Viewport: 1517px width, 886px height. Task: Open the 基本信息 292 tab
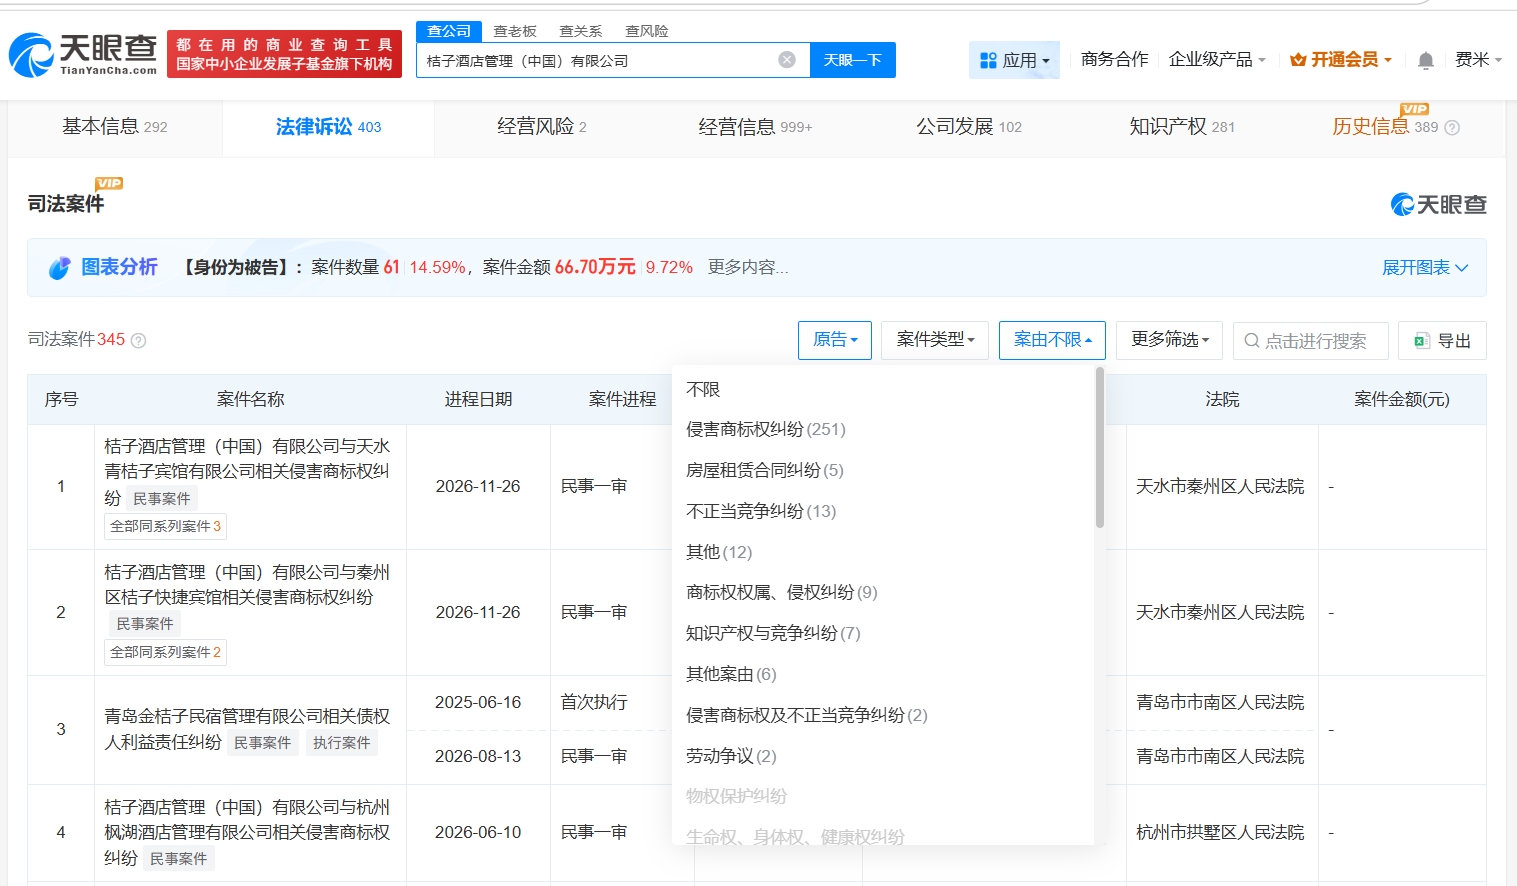[x=115, y=127]
